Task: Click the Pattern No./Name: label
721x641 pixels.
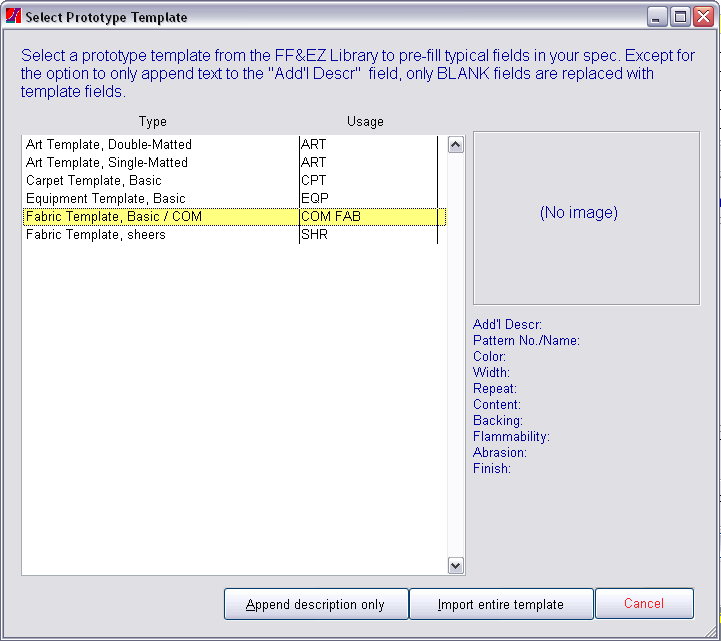Action: [526, 340]
